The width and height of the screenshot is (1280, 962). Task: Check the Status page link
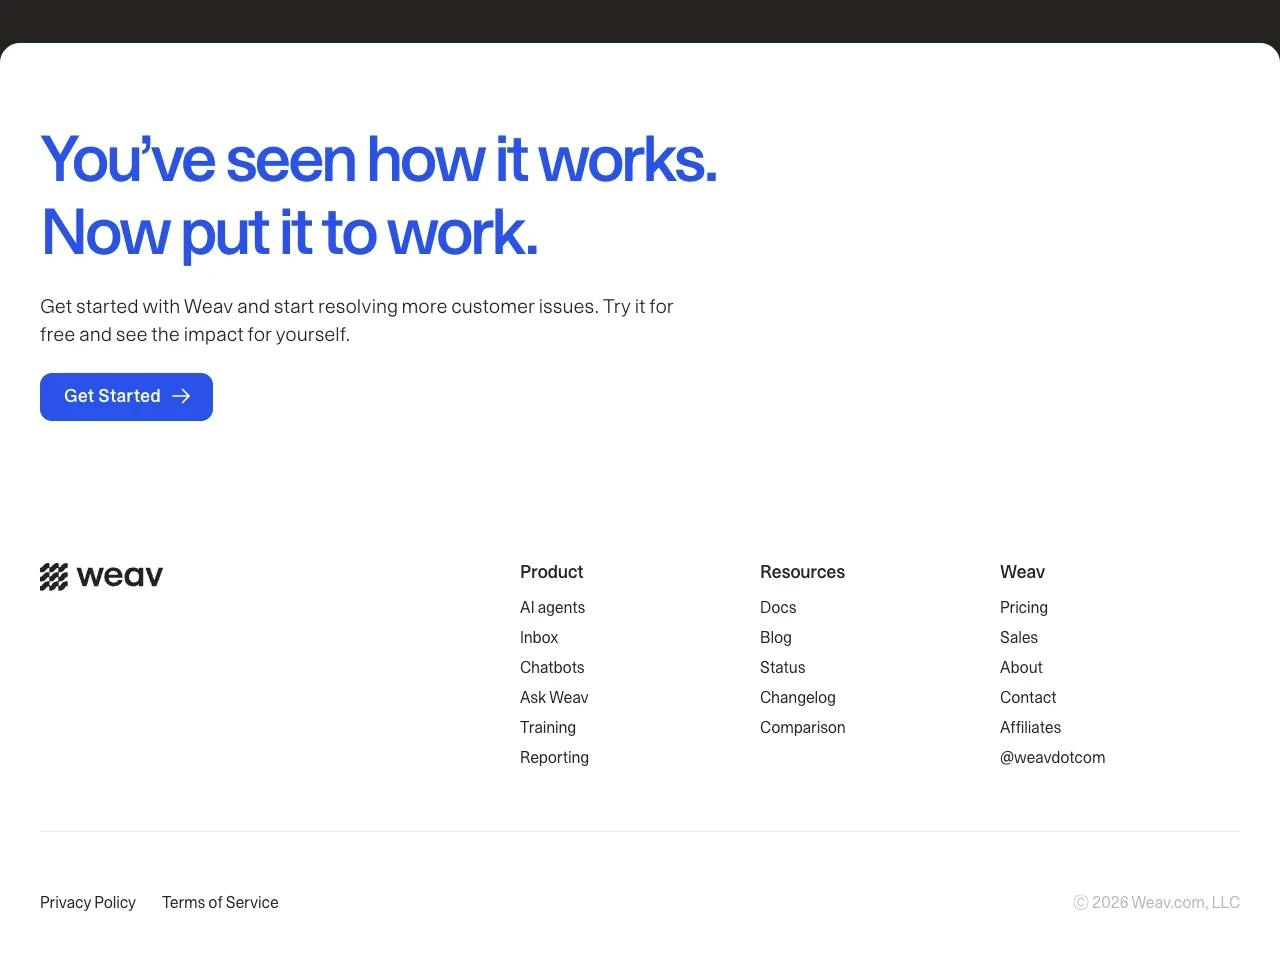pyautogui.click(x=782, y=667)
